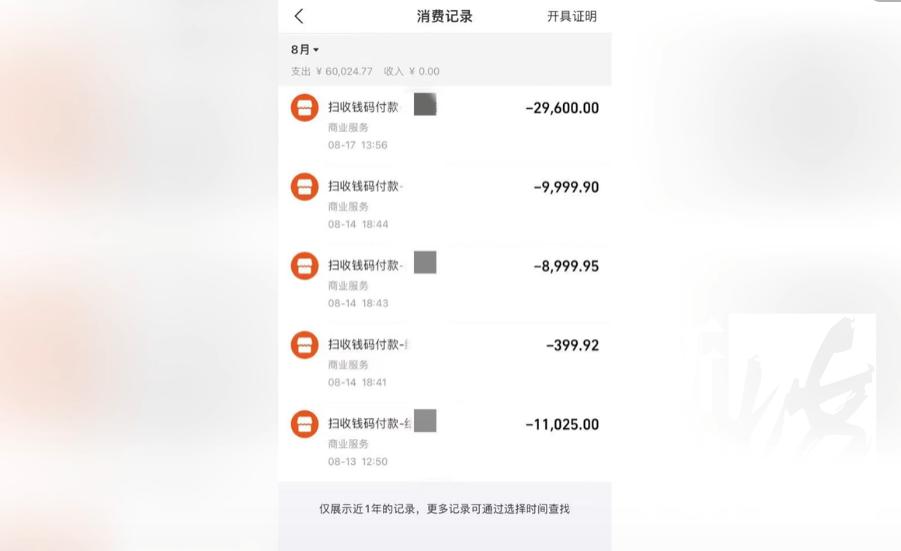901x551 pixels.
Task: Click merchant icon for the 08-13 12:50 payment
Action: (x=304, y=424)
